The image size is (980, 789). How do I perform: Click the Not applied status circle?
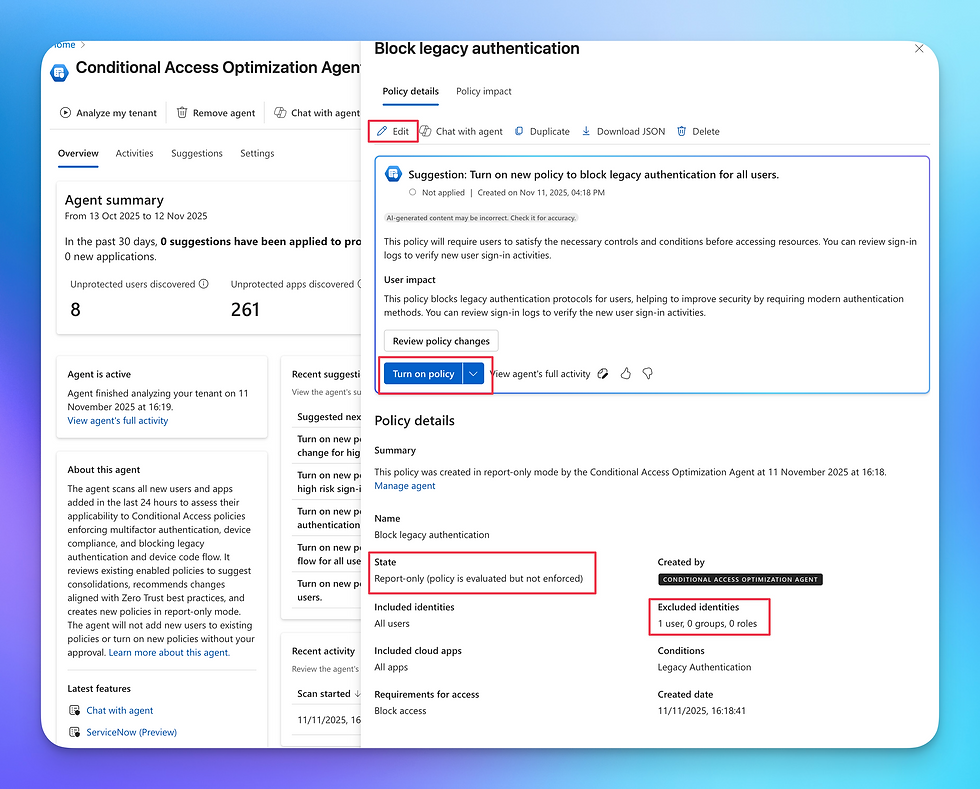(412, 193)
